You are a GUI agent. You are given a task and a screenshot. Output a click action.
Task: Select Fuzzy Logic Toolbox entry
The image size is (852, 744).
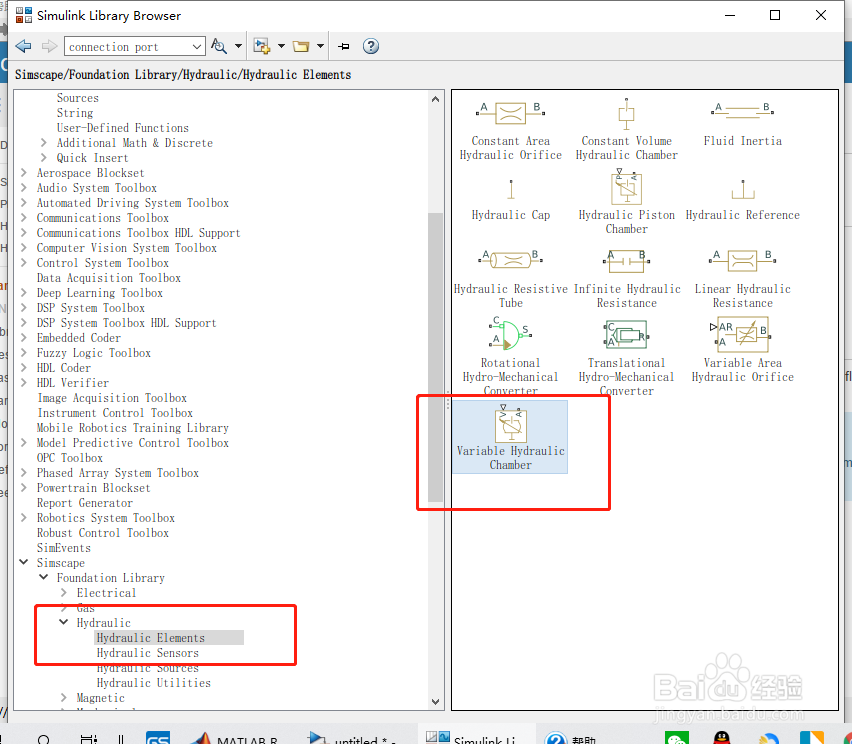pos(93,353)
